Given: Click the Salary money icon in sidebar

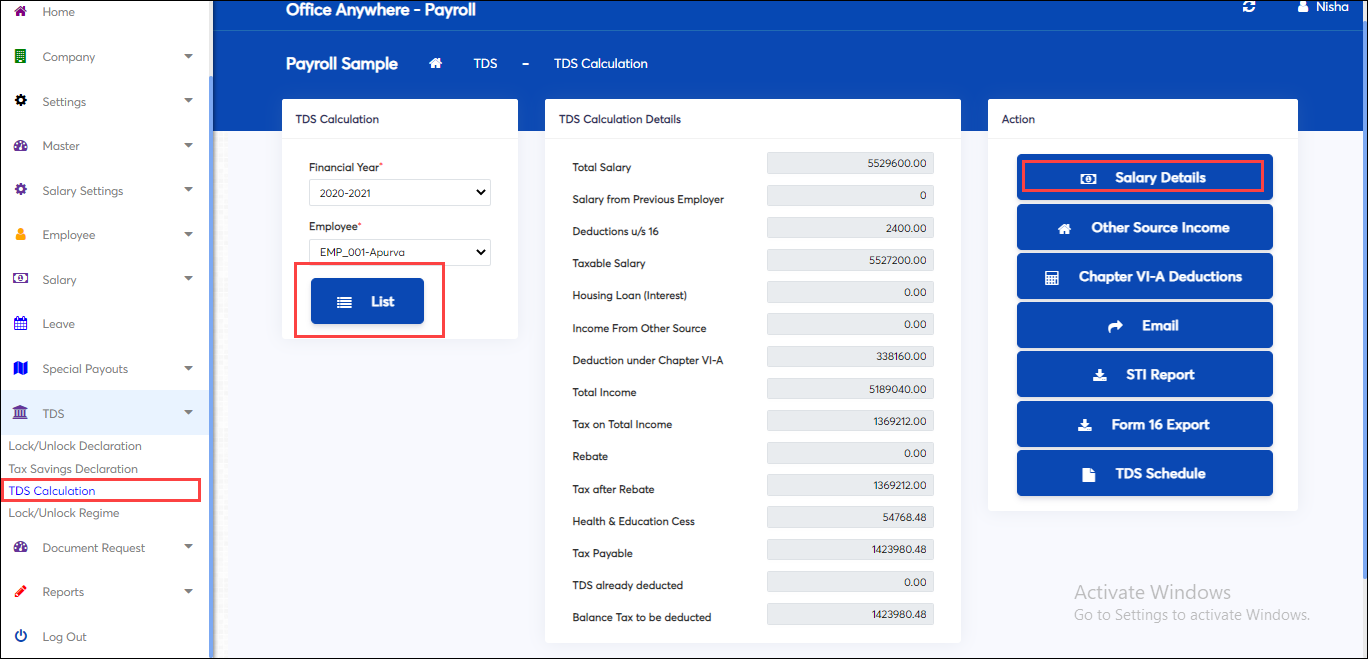Looking at the screenshot, I should pyautogui.click(x=21, y=279).
